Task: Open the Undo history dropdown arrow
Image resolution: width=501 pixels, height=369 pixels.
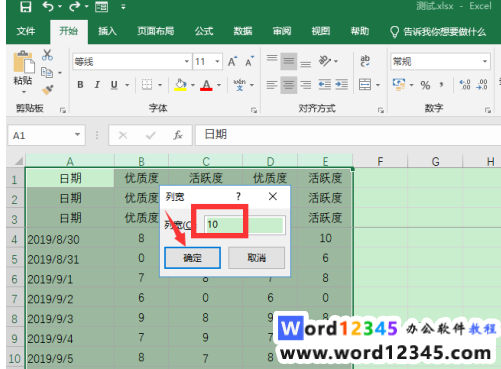Action: [60, 7]
